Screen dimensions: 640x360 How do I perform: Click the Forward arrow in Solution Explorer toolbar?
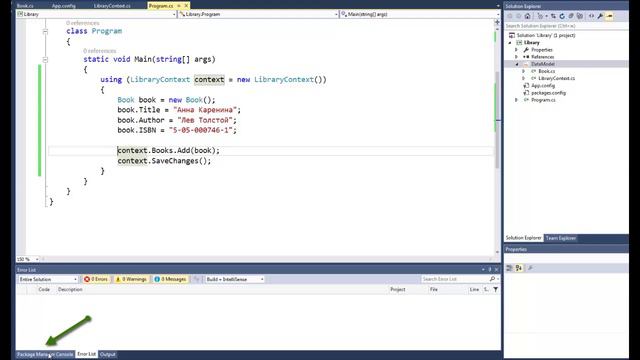[x=518, y=16]
